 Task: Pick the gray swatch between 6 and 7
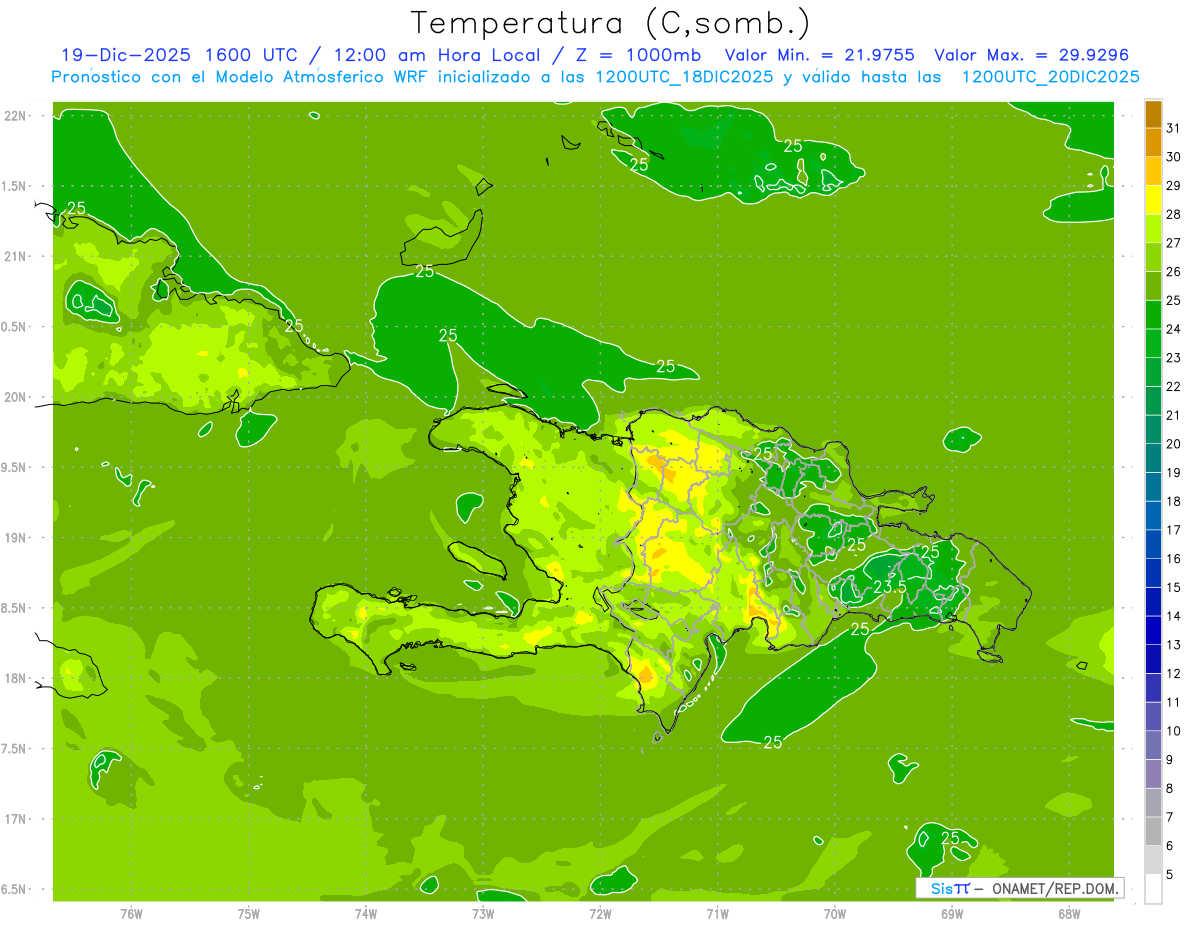[x=1153, y=831]
